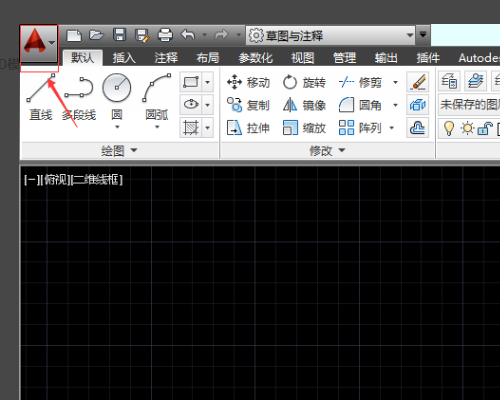Select the 修剪 trim tool
Image resolution: width=500 pixels, height=400 pixels.
click(360, 82)
